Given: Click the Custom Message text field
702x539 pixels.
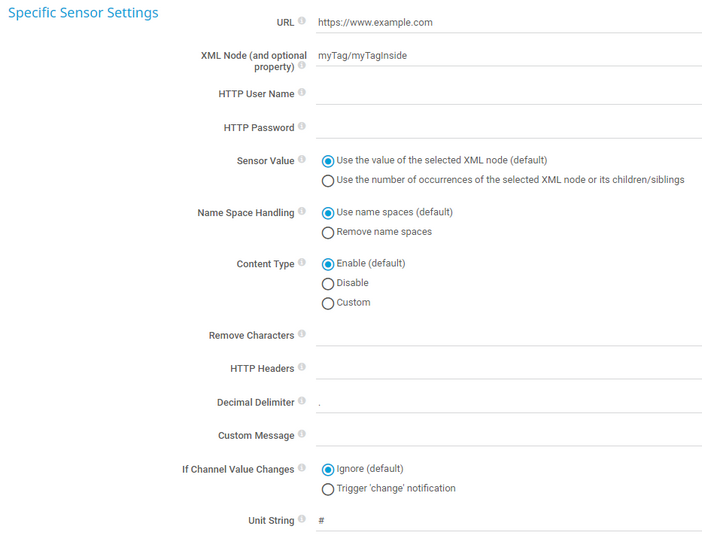Looking at the screenshot, I should (508, 436).
